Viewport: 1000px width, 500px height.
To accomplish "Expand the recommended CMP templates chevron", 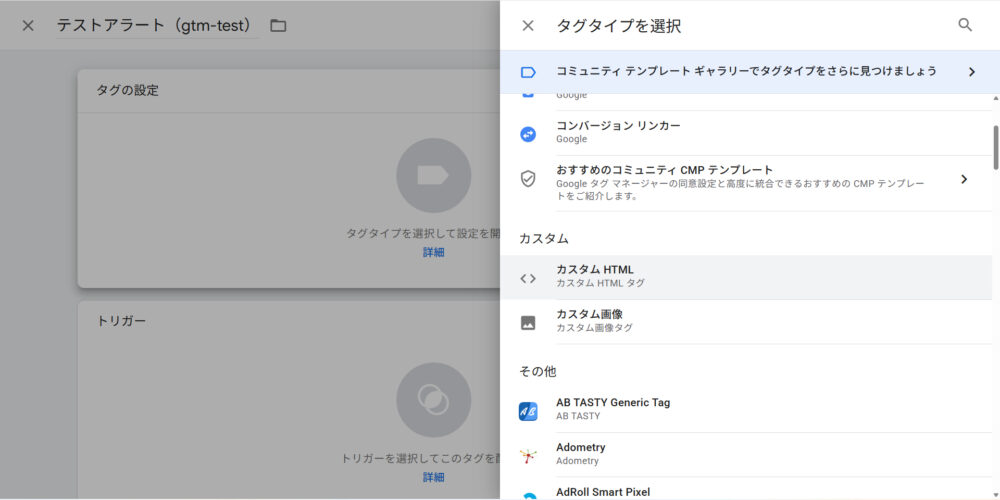I will [964, 179].
